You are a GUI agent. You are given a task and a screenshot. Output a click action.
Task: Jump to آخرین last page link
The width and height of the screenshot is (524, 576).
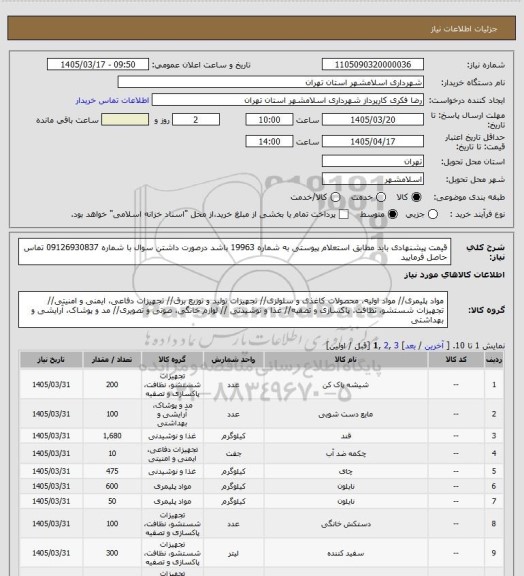point(434,346)
